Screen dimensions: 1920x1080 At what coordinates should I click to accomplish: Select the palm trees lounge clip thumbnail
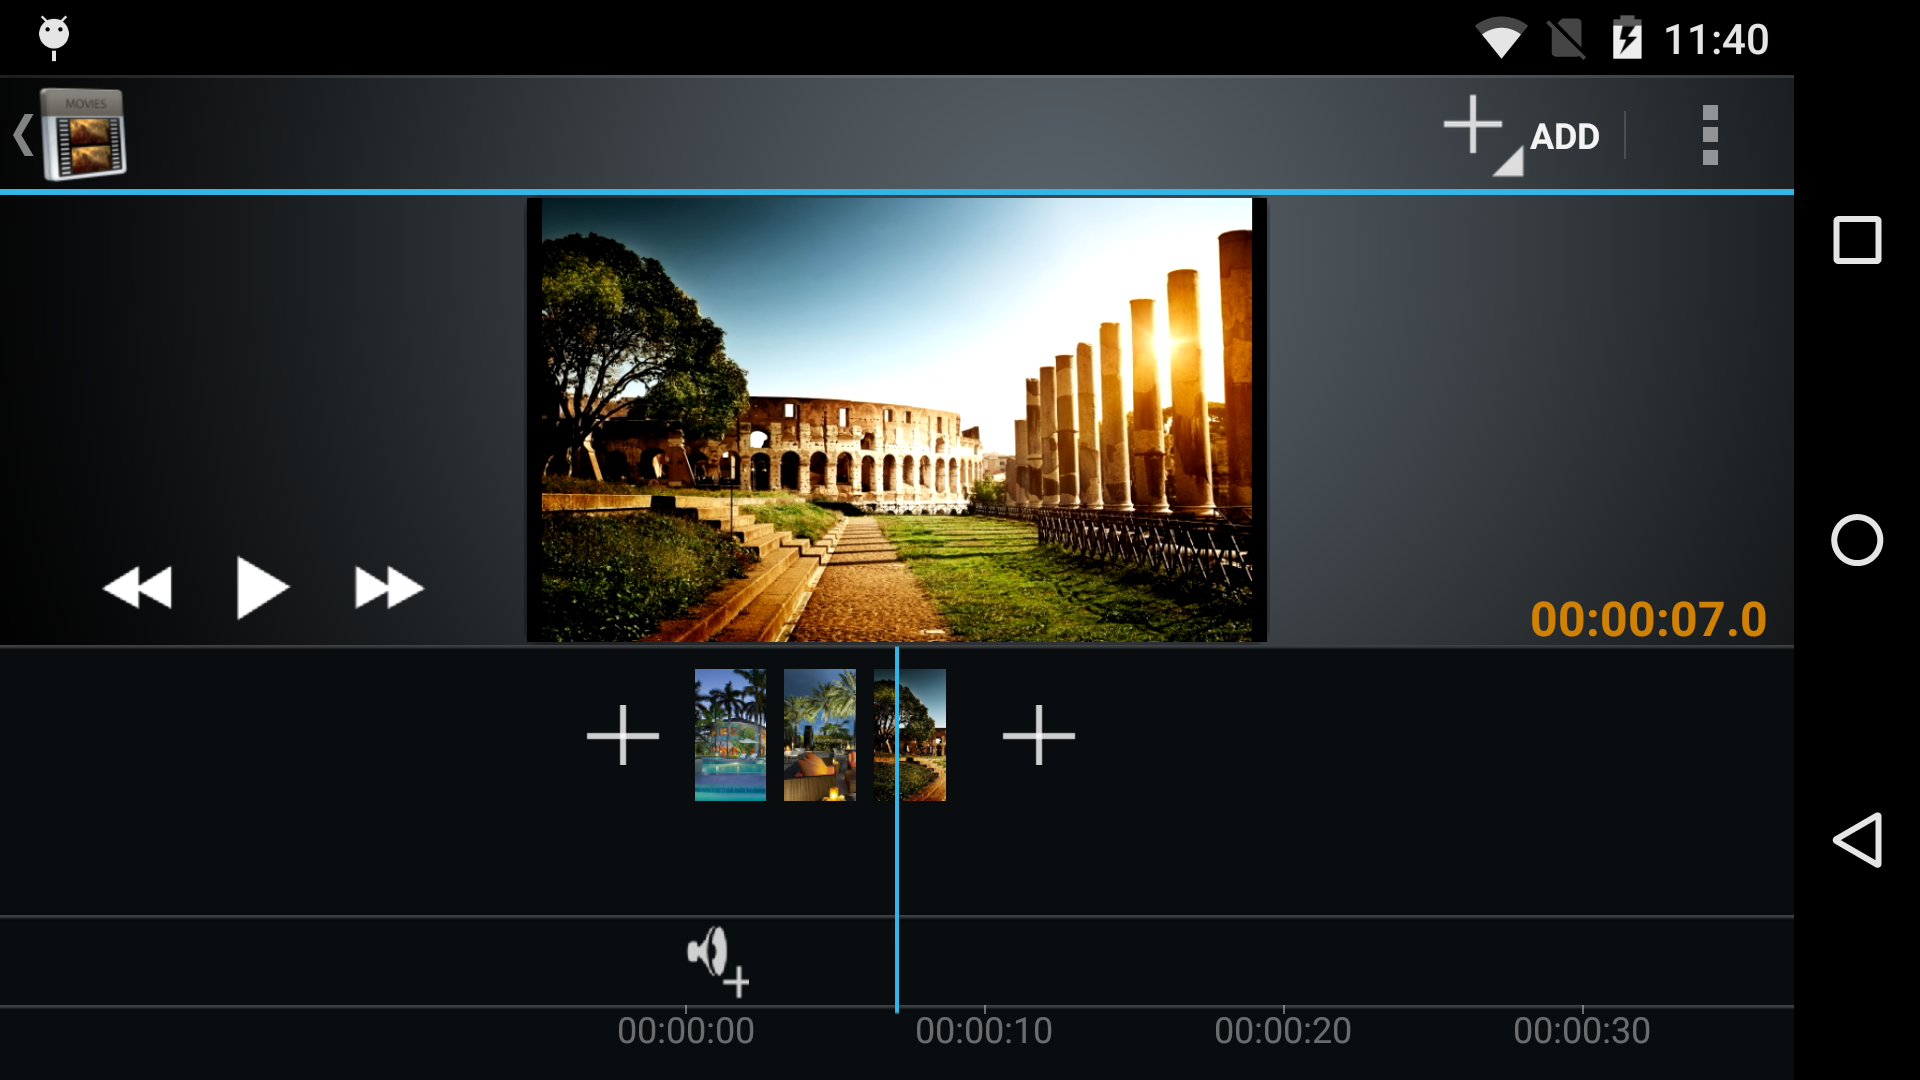pyautogui.click(x=819, y=735)
